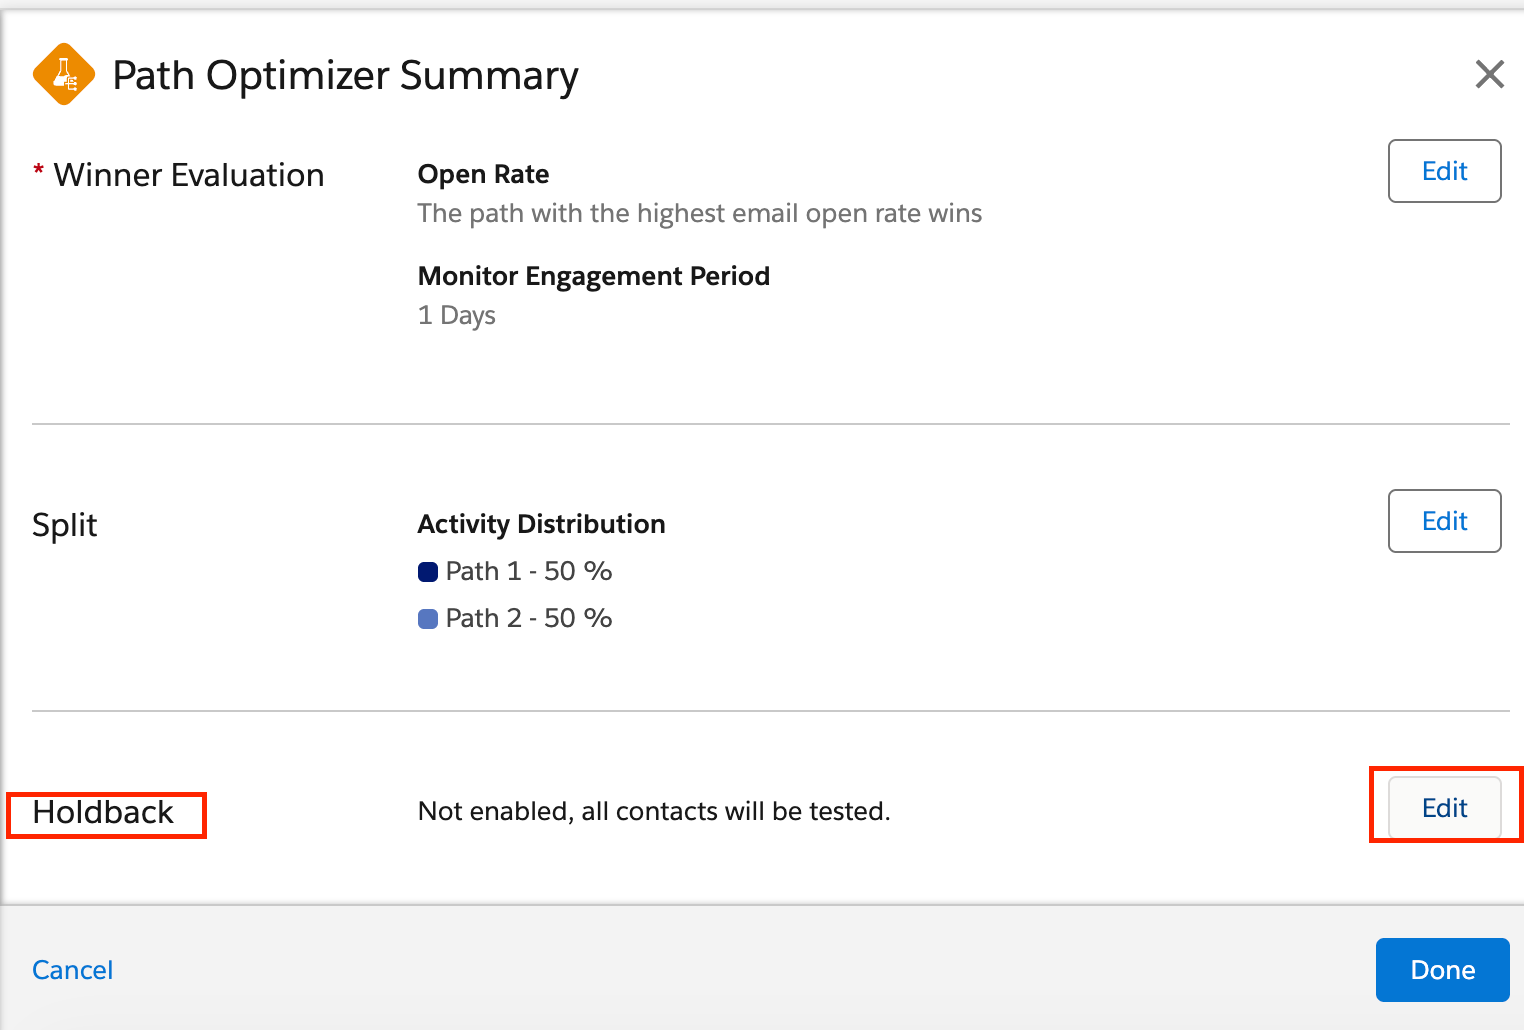Select the Winner Evaluation section label
The height and width of the screenshot is (1030, 1524).
click(x=189, y=175)
